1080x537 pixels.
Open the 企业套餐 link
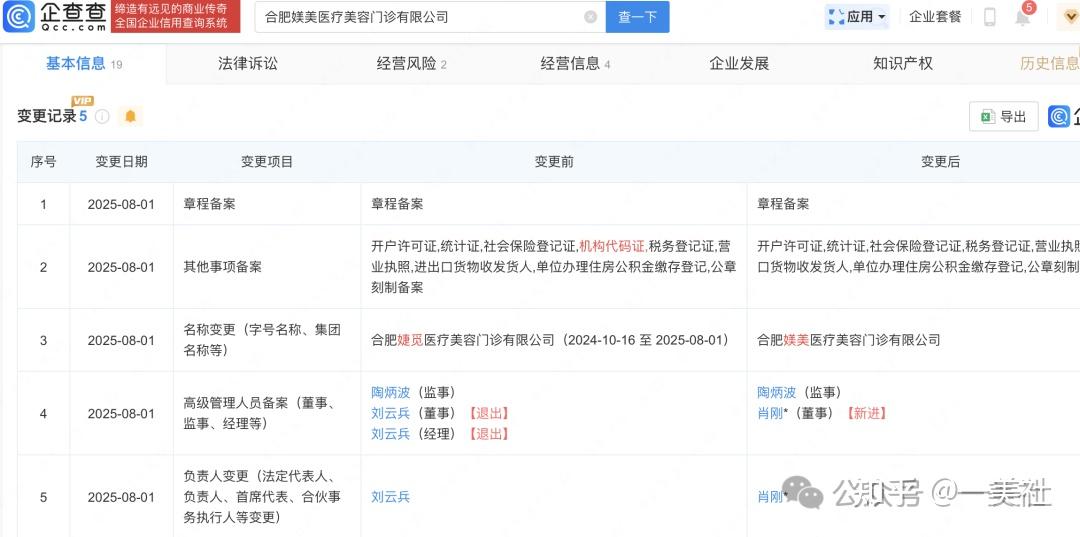(935, 17)
